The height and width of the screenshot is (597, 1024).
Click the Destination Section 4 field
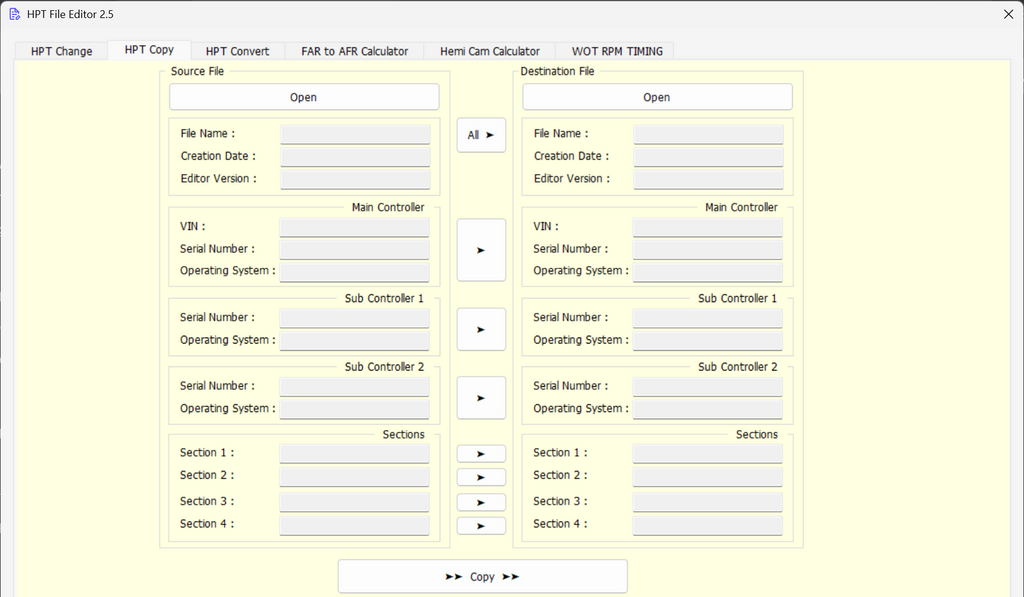click(x=708, y=524)
